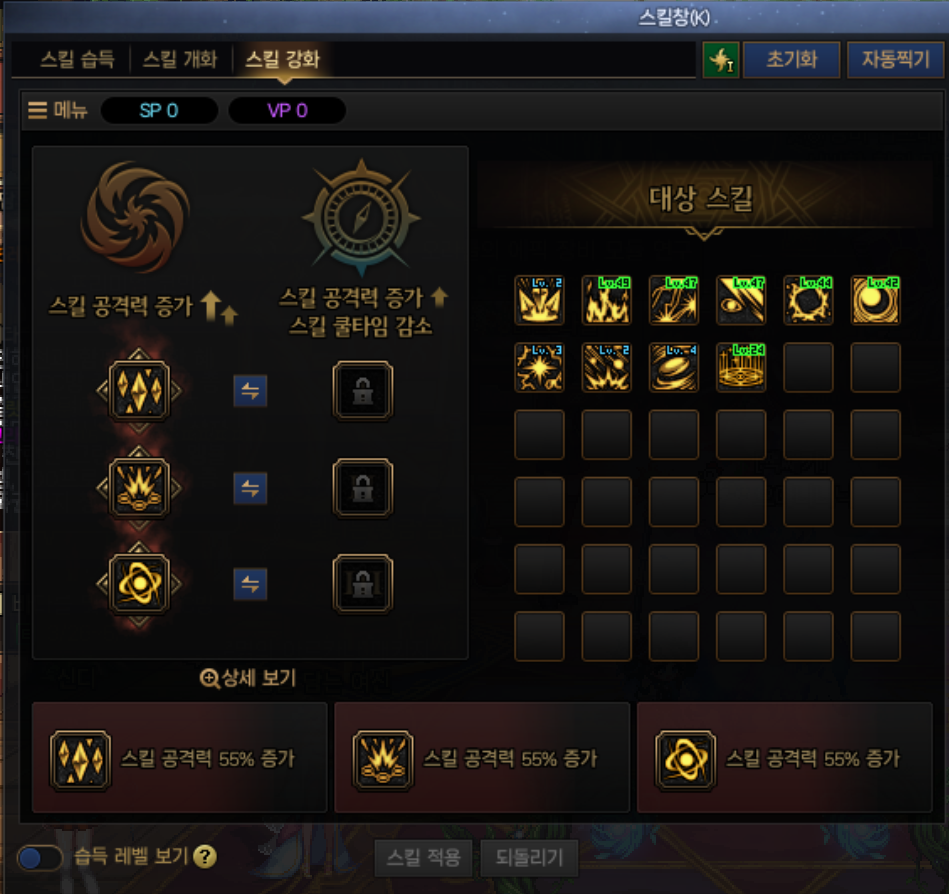Swap the first enhancement type with arrows

pyautogui.click(x=251, y=391)
